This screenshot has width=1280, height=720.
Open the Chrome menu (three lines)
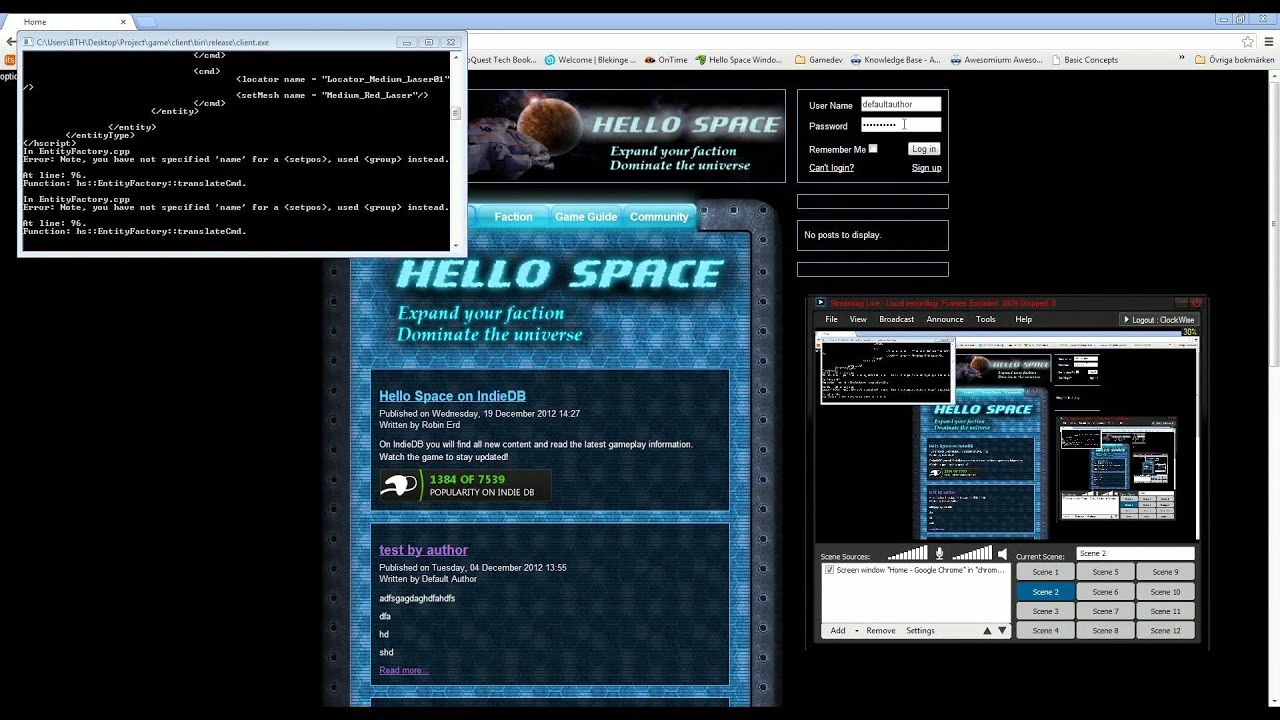[1270, 42]
